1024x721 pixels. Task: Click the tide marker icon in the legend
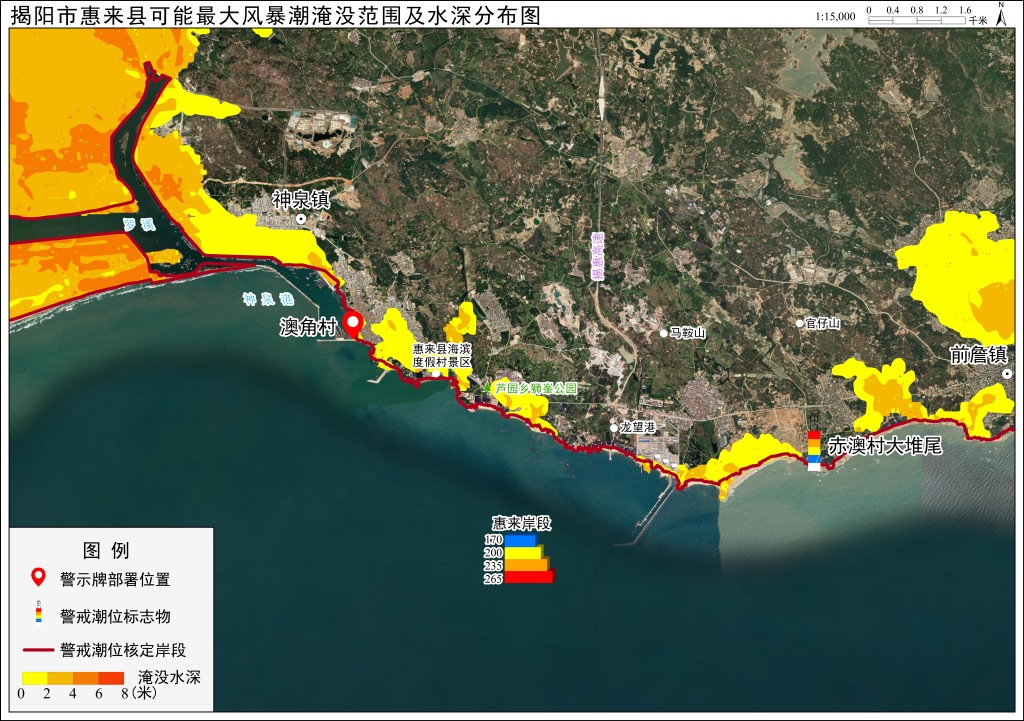39,611
